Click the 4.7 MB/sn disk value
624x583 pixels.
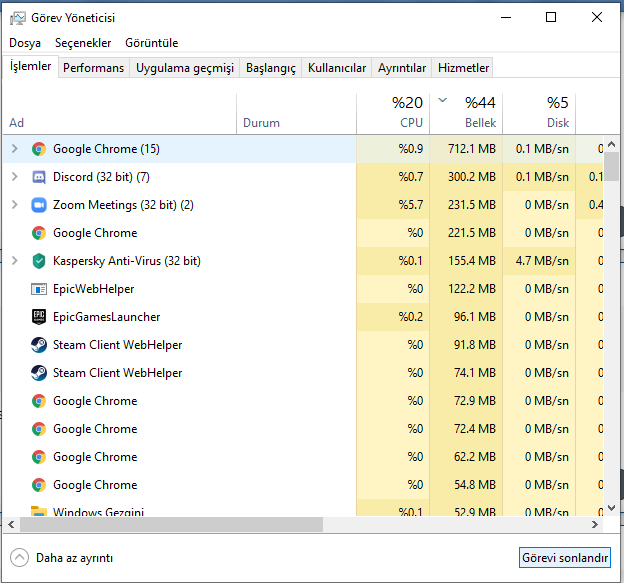pos(542,261)
